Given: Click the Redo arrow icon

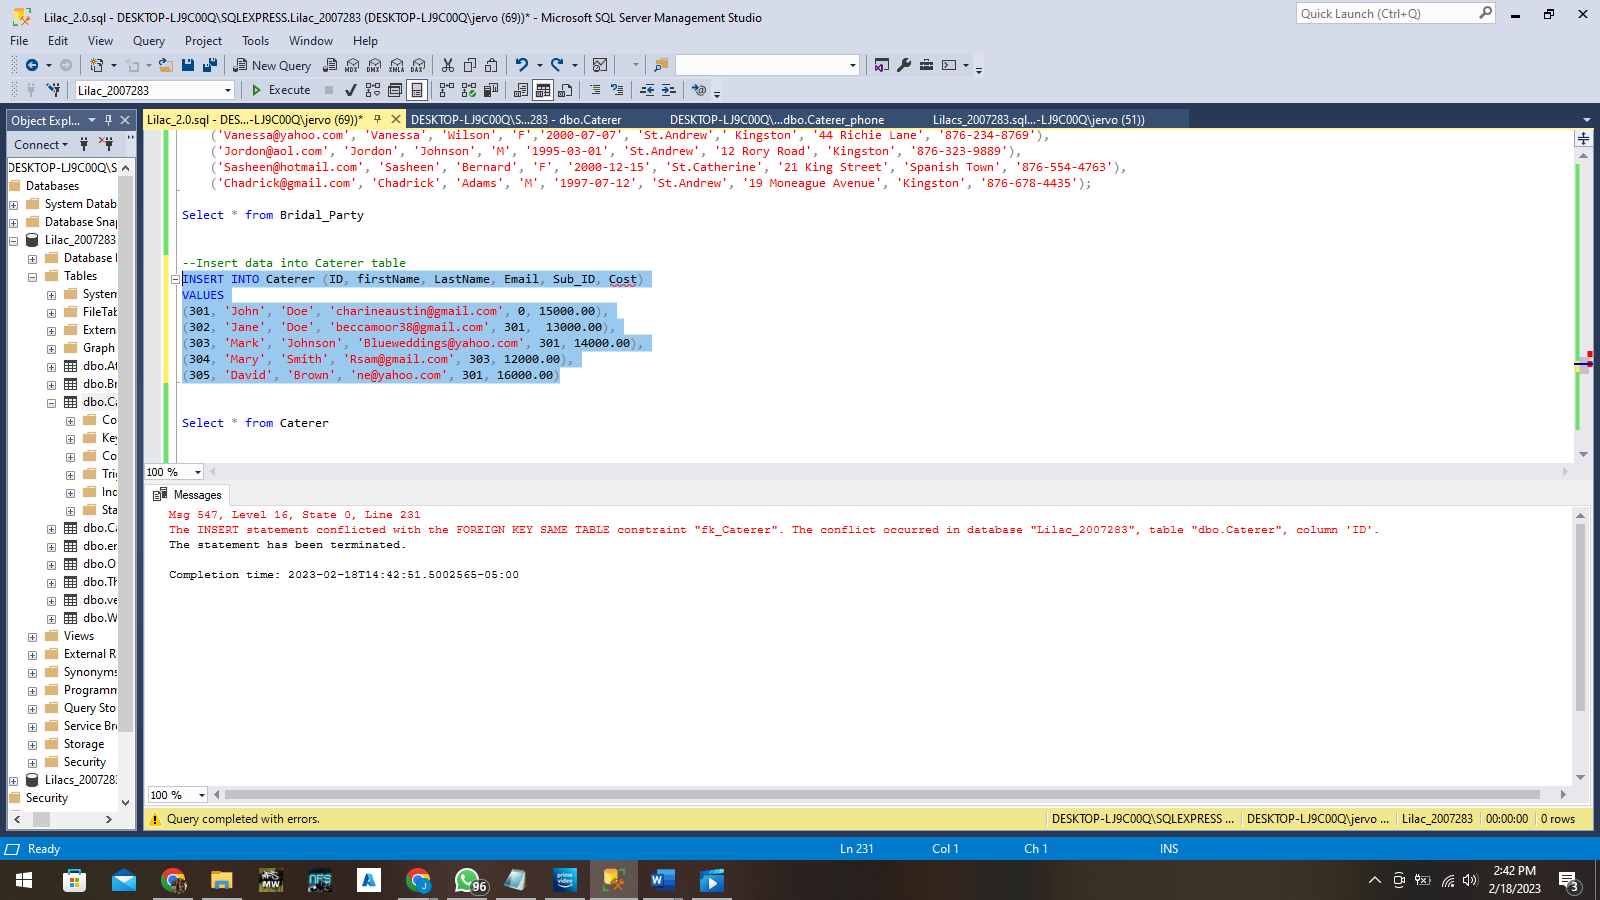Looking at the screenshot, I should 557,65.
